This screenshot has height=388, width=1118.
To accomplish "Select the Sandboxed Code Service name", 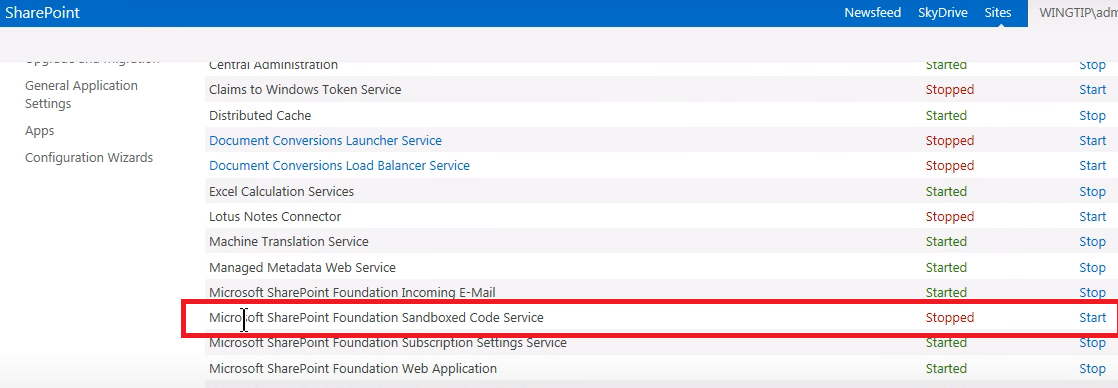I will 376,317.
